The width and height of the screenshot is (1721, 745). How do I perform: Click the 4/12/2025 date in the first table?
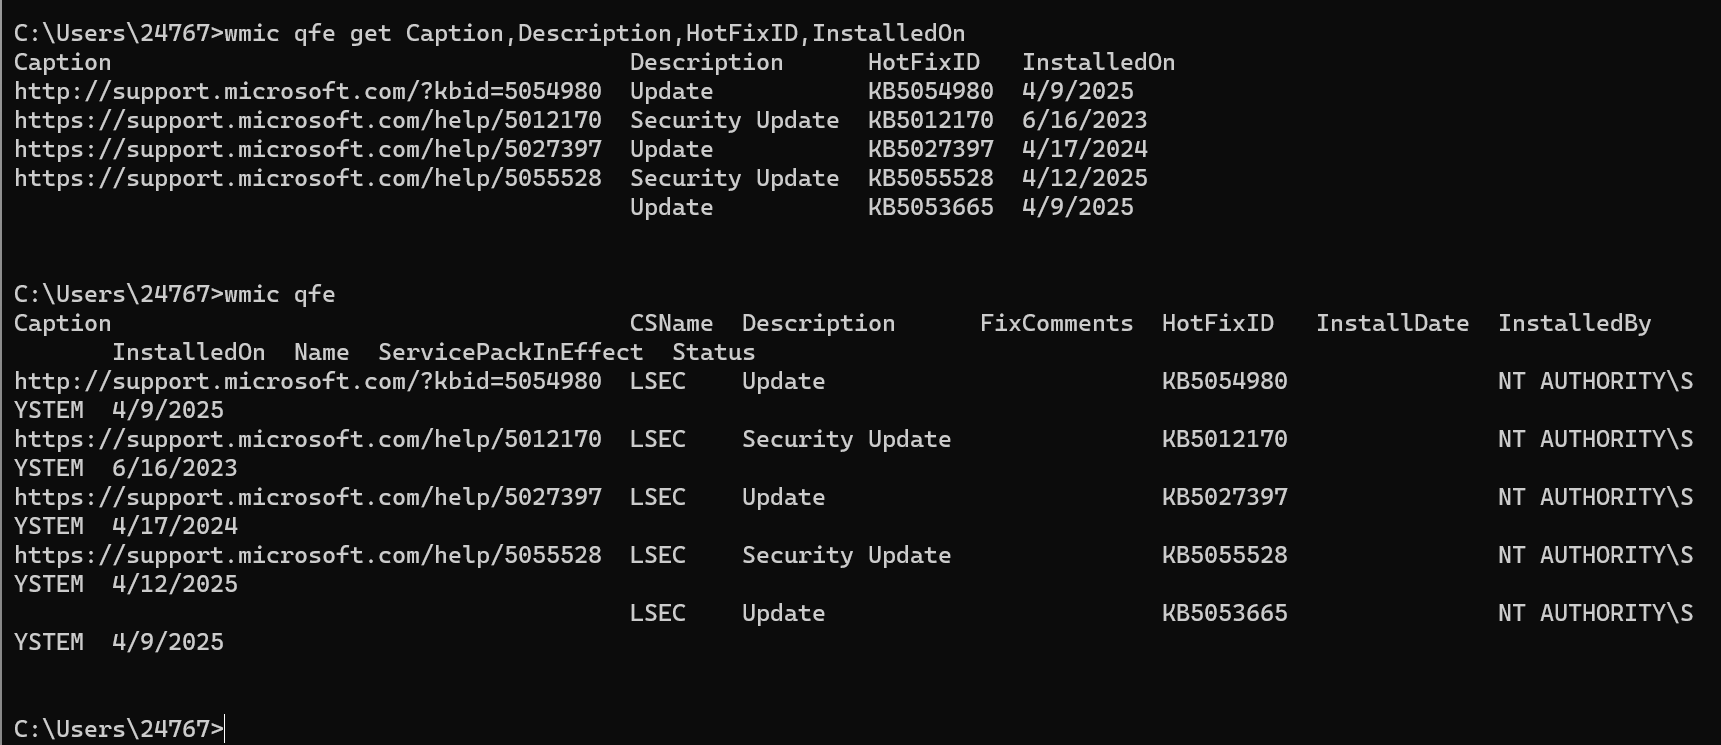[x=1084, y=178]
